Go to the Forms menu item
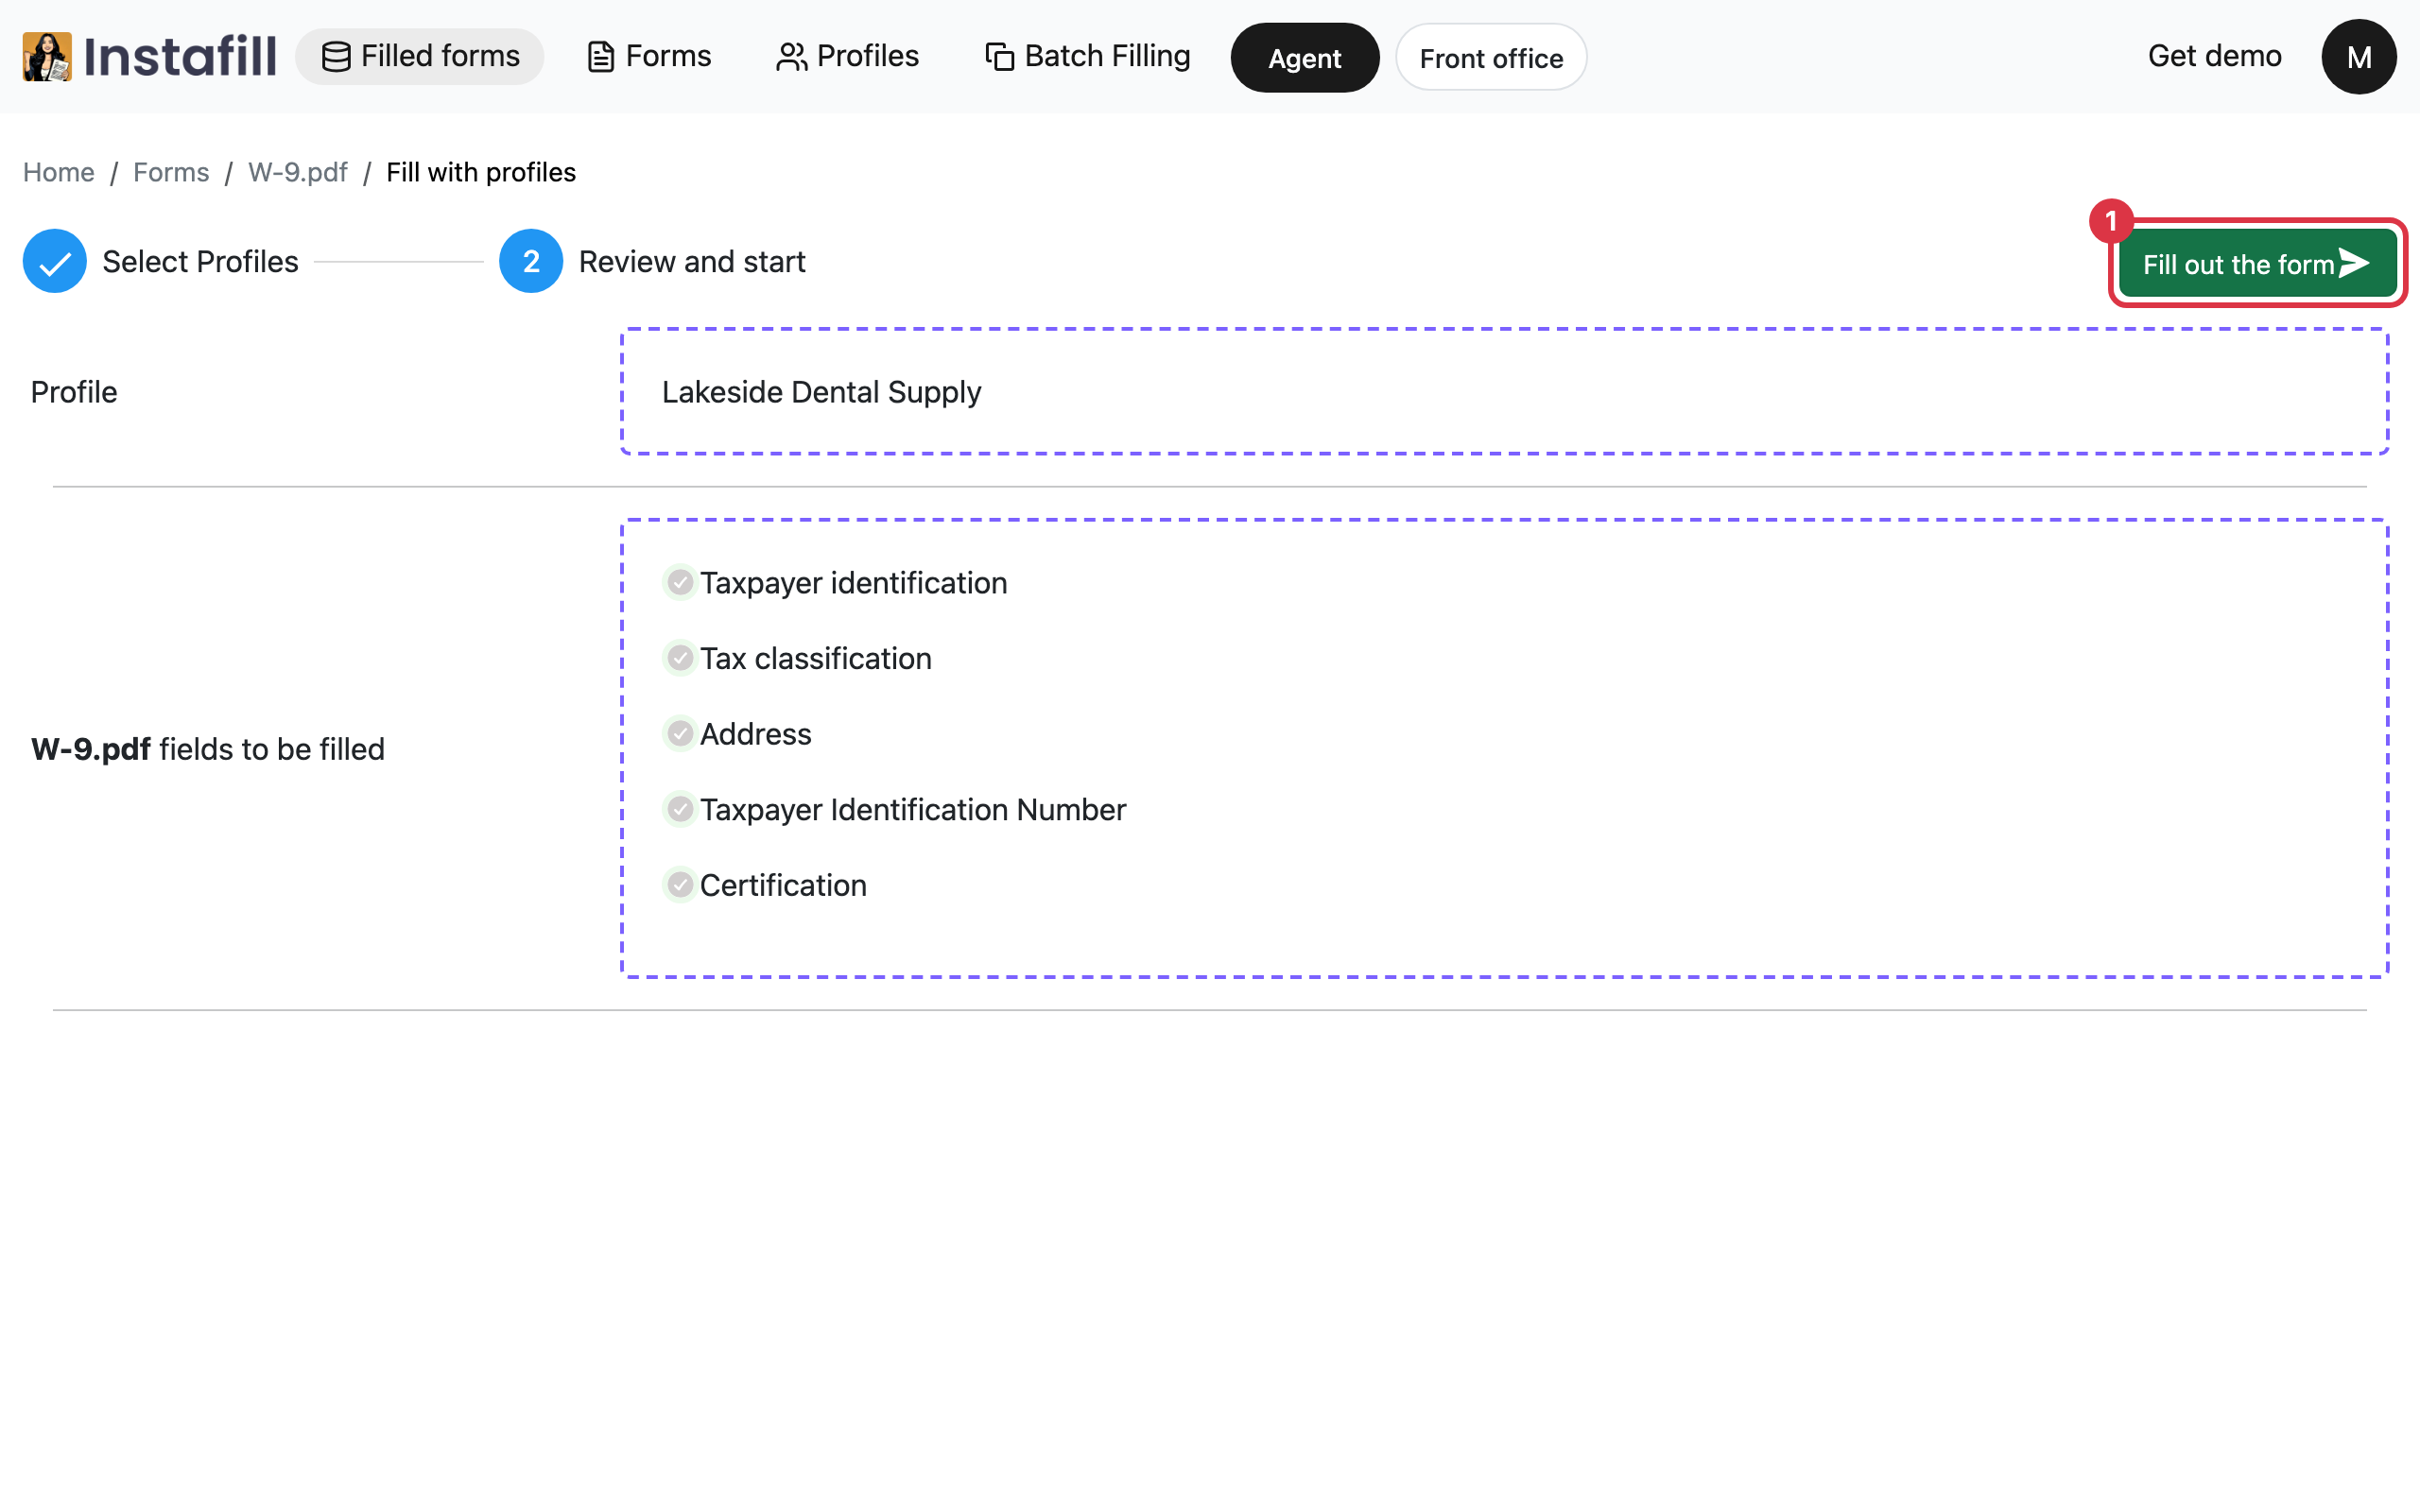2420x1512 pixels. [x=649, y=56]
